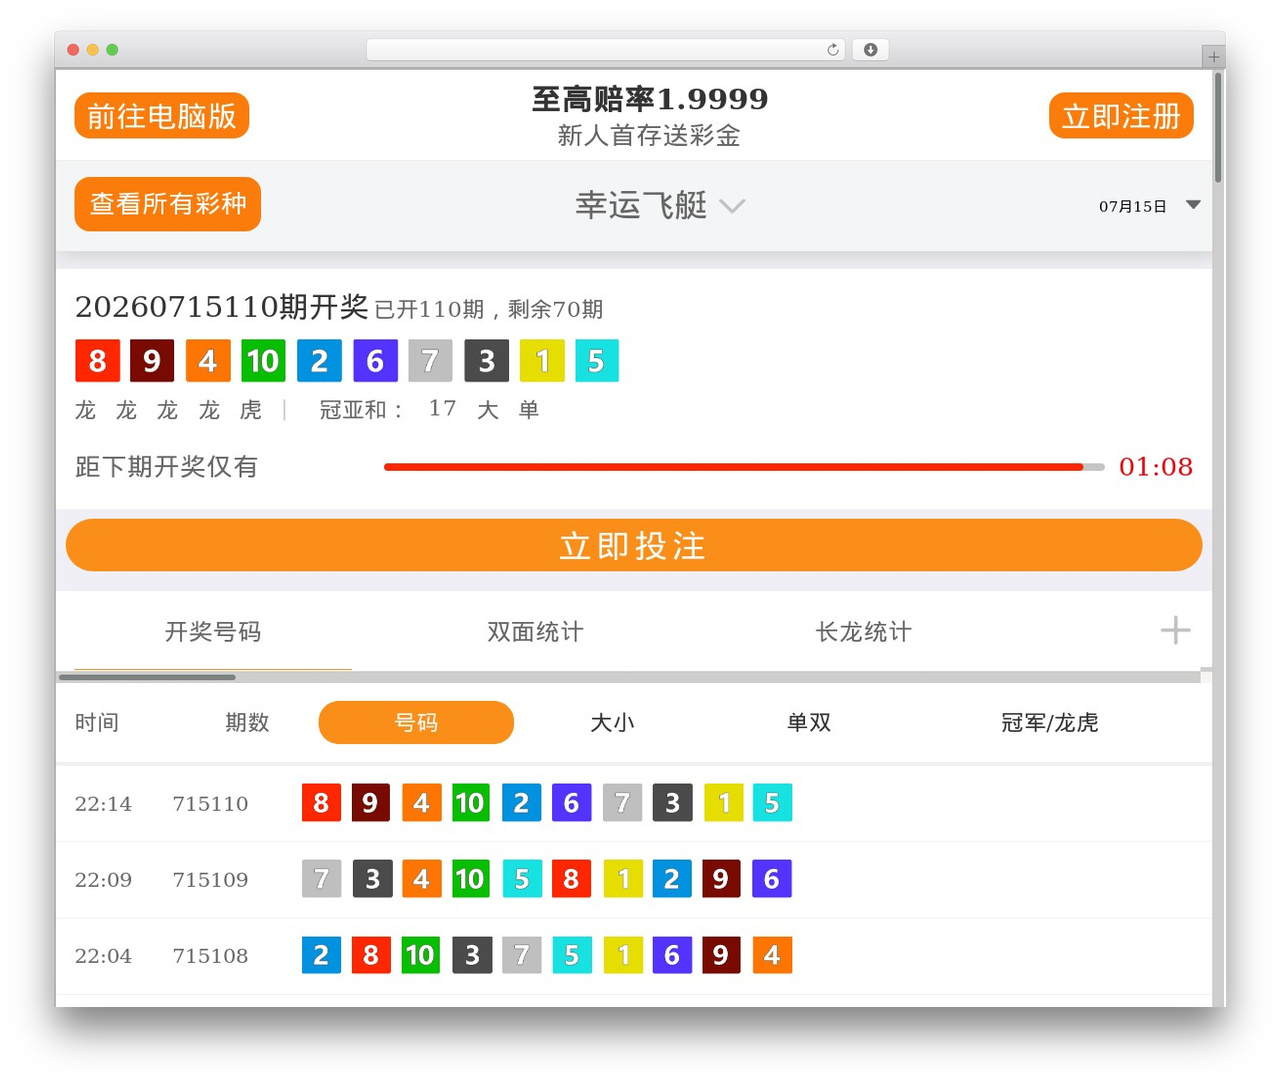
Task: Open the 07月15日 date dropdown
Action: pyautogui.click(x=1150, y=206)
